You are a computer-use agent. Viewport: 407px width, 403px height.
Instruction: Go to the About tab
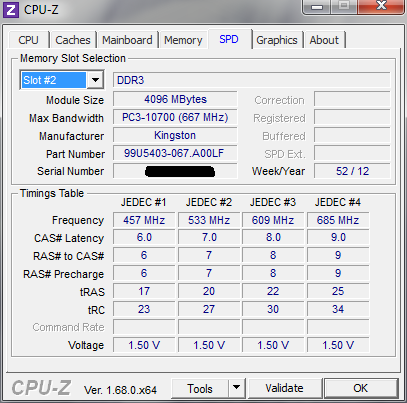[x=324, y=40]
